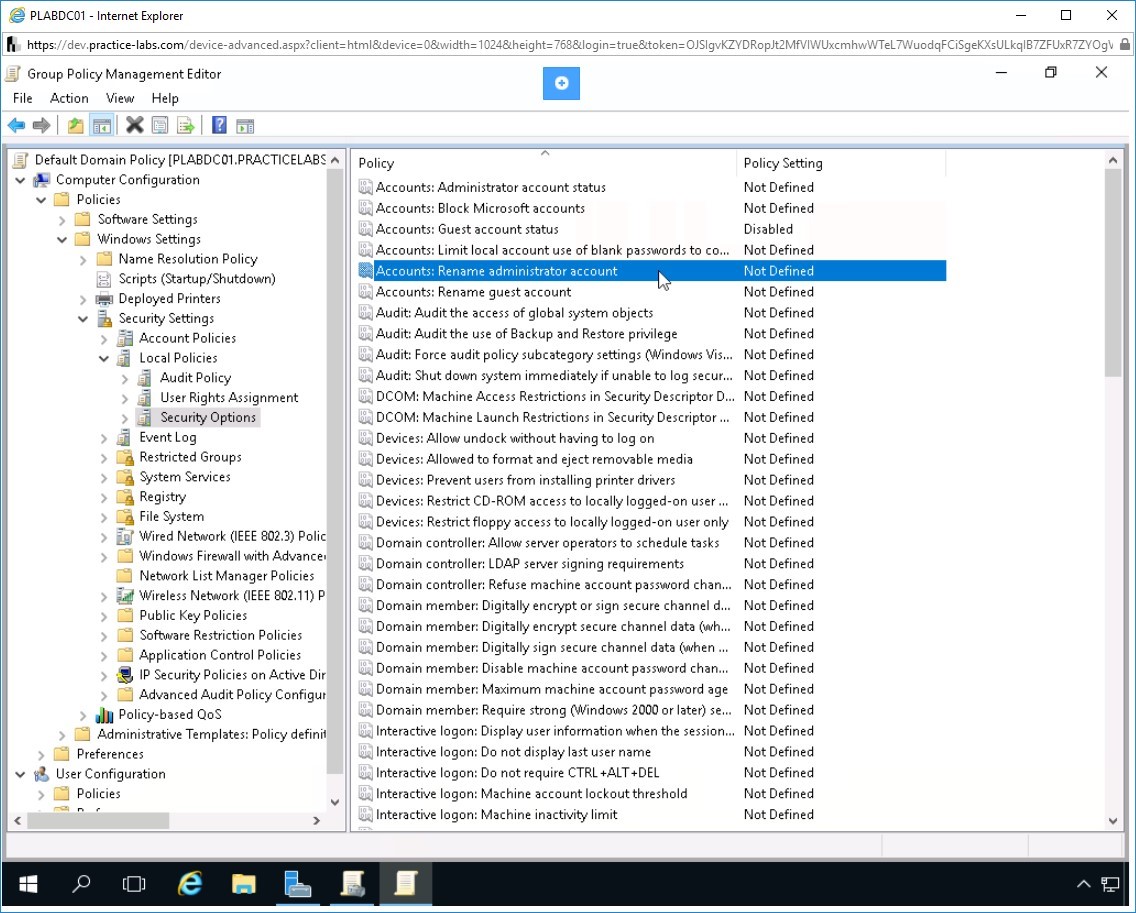Screen dimensions: 1136x913
Task: Click Policy-based QoS chart icon
Action: tap(104, 714)
